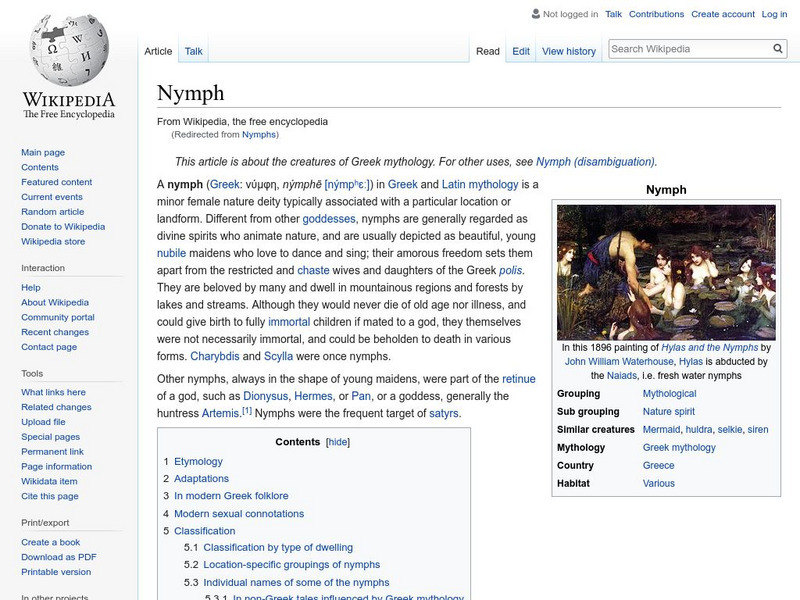This screenshot has width=800, height=600.
Task: Open the View history tab
Action: click(569, 51)
